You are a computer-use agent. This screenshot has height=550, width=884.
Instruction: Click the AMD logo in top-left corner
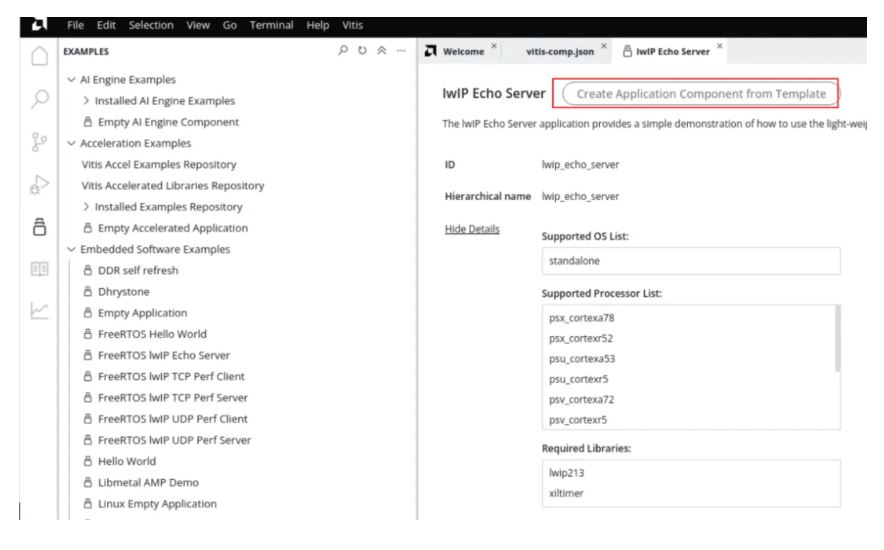click(39, 24)
